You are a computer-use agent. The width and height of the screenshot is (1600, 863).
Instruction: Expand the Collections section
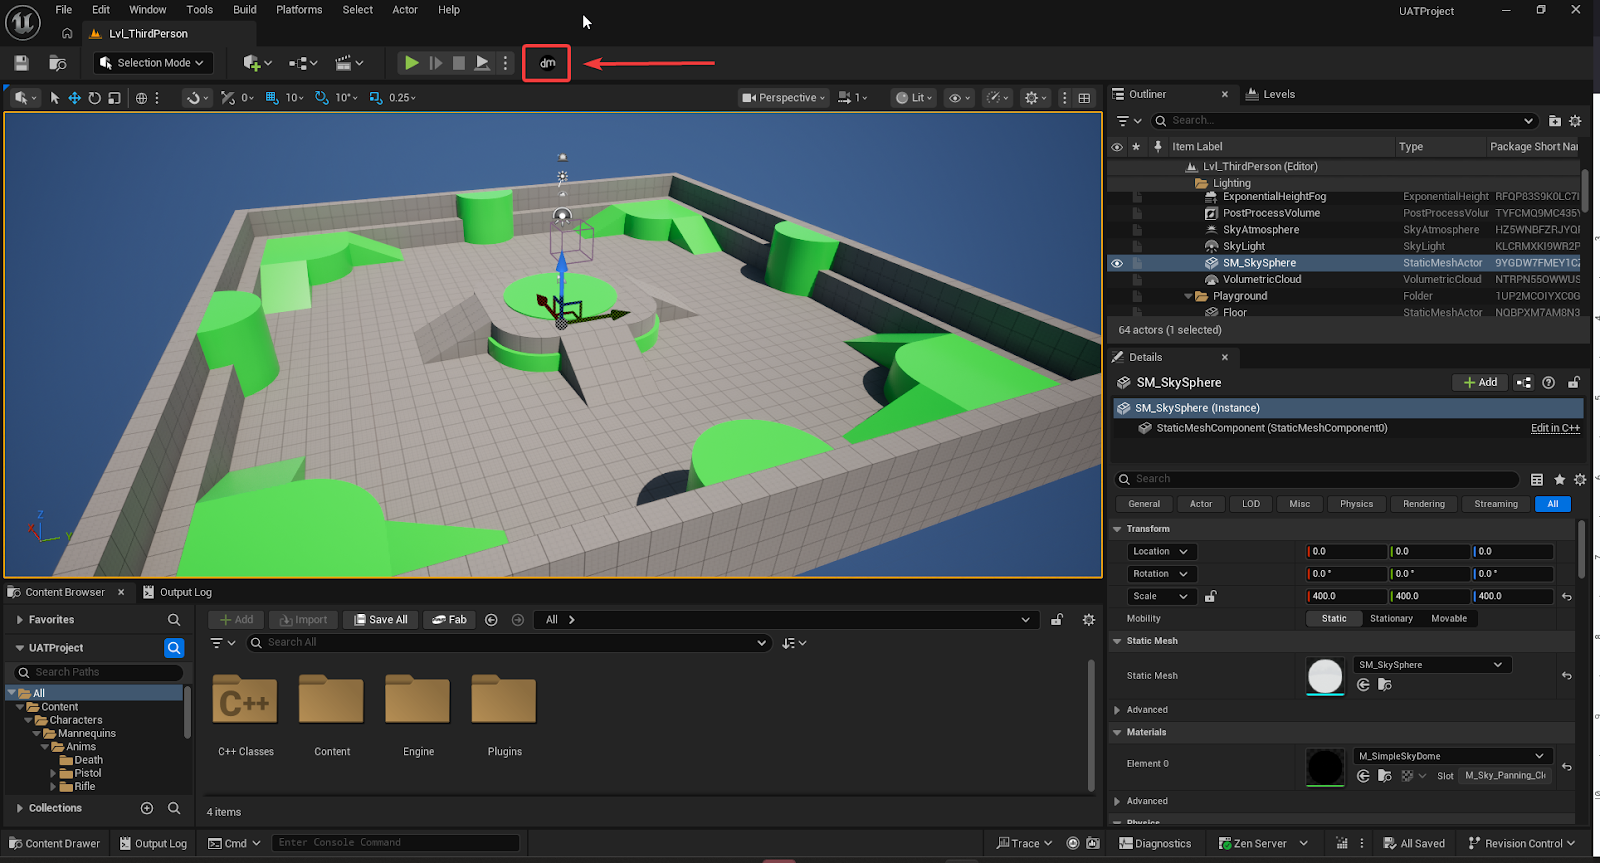pos(20,808)
